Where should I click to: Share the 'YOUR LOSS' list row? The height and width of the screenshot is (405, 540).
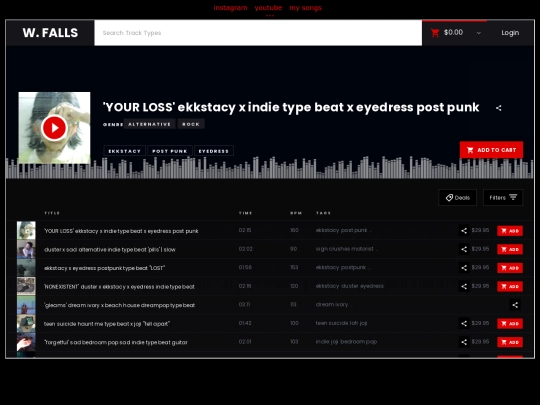pyautogui.click(x=464, y=231)
